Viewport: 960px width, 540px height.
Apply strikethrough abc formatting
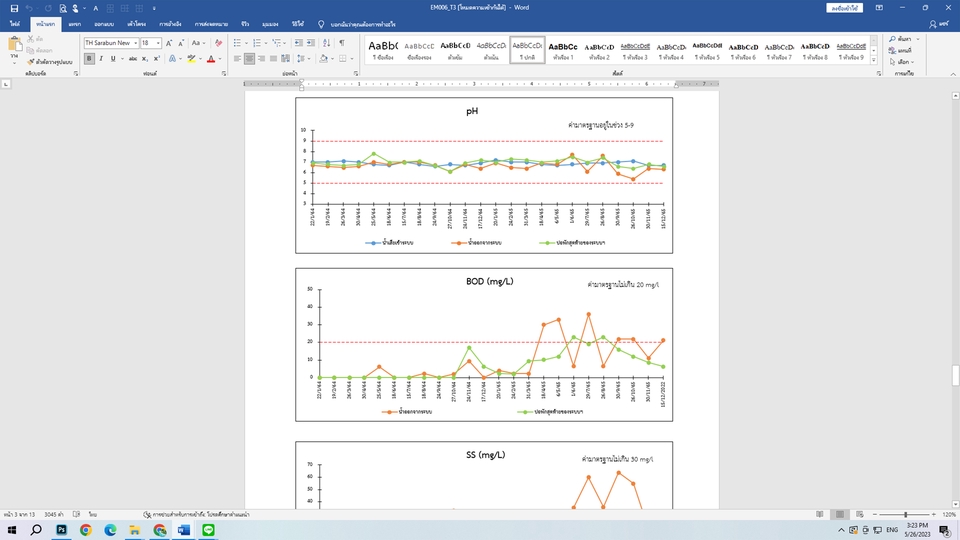click(x=133, y=59)
